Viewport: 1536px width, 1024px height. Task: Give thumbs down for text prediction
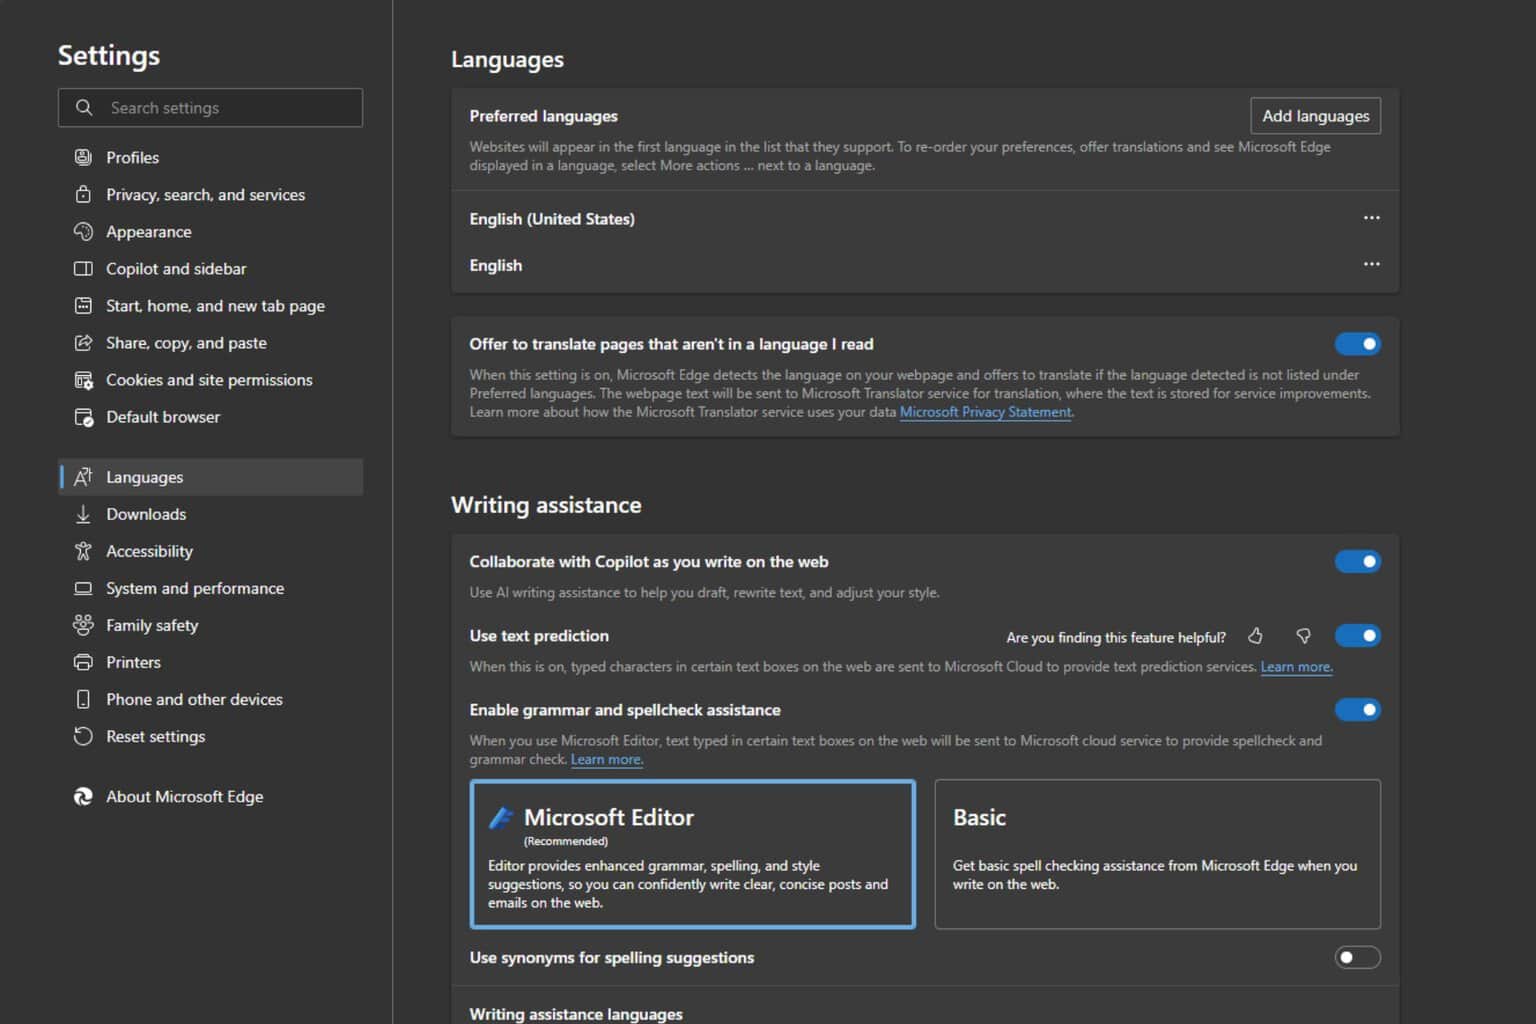[1303, 636]
